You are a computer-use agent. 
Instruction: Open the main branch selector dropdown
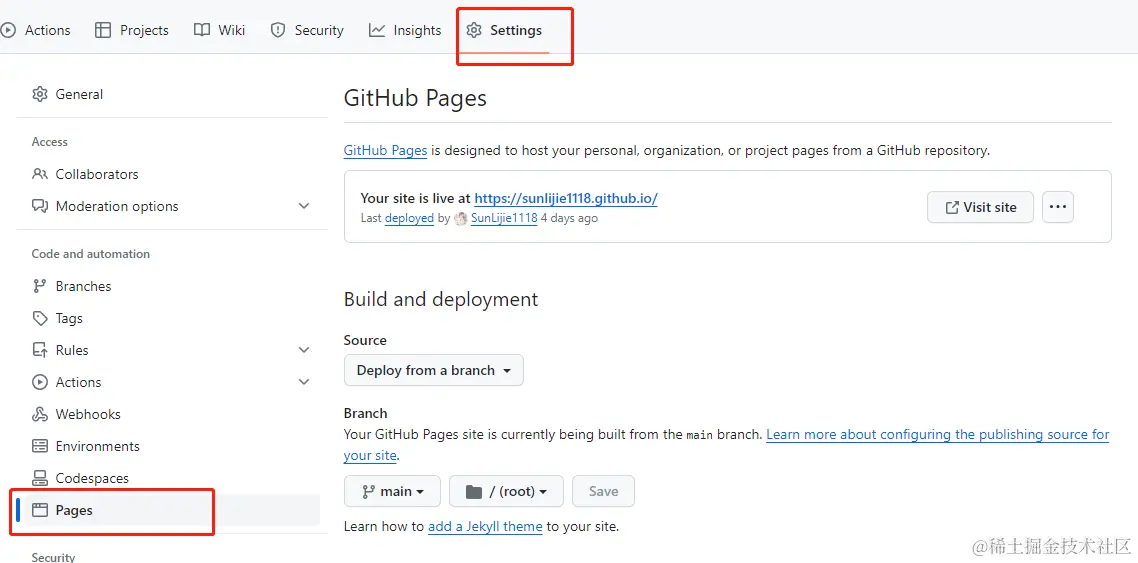click(393, 491)
